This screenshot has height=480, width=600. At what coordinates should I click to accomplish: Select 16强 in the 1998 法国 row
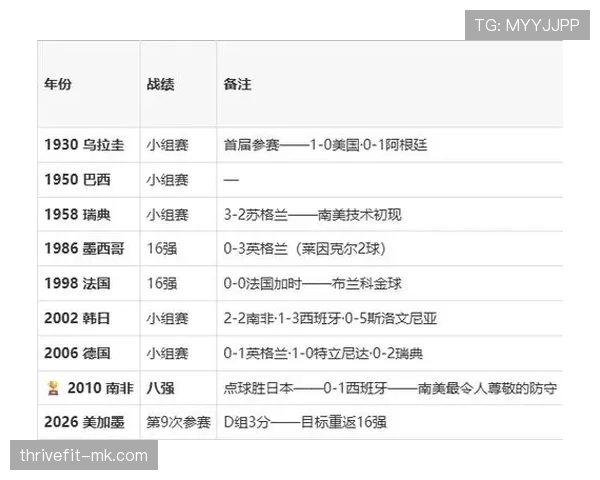(162, 284)
